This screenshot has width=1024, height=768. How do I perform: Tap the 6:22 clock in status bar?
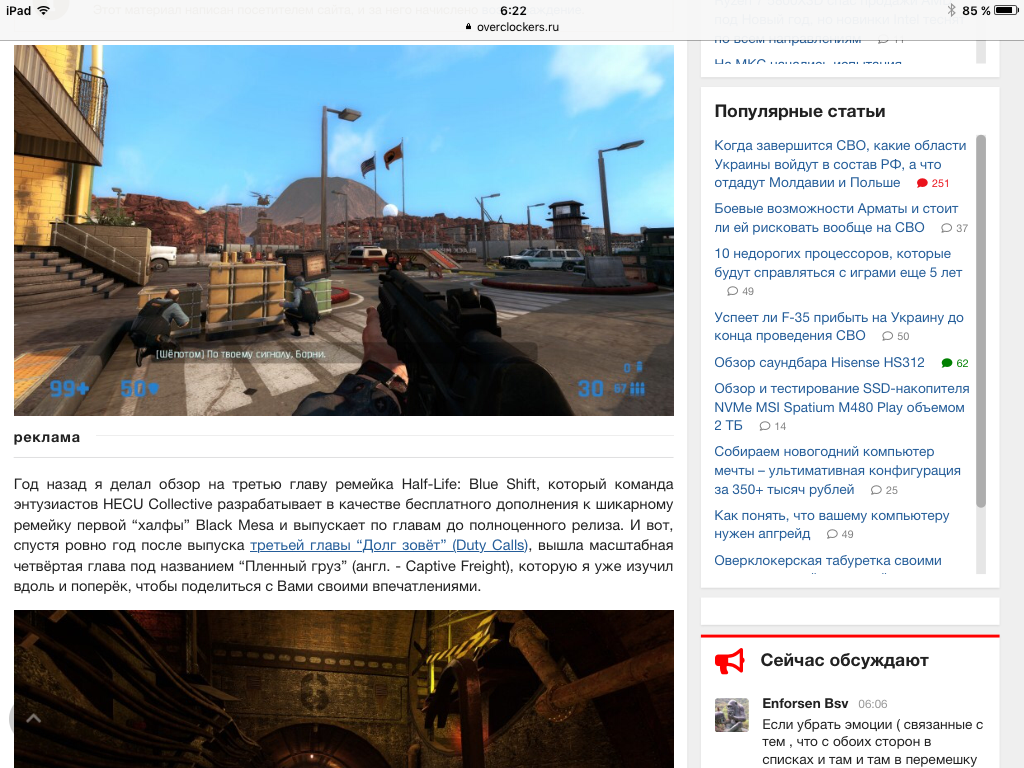tap(513, 10)
